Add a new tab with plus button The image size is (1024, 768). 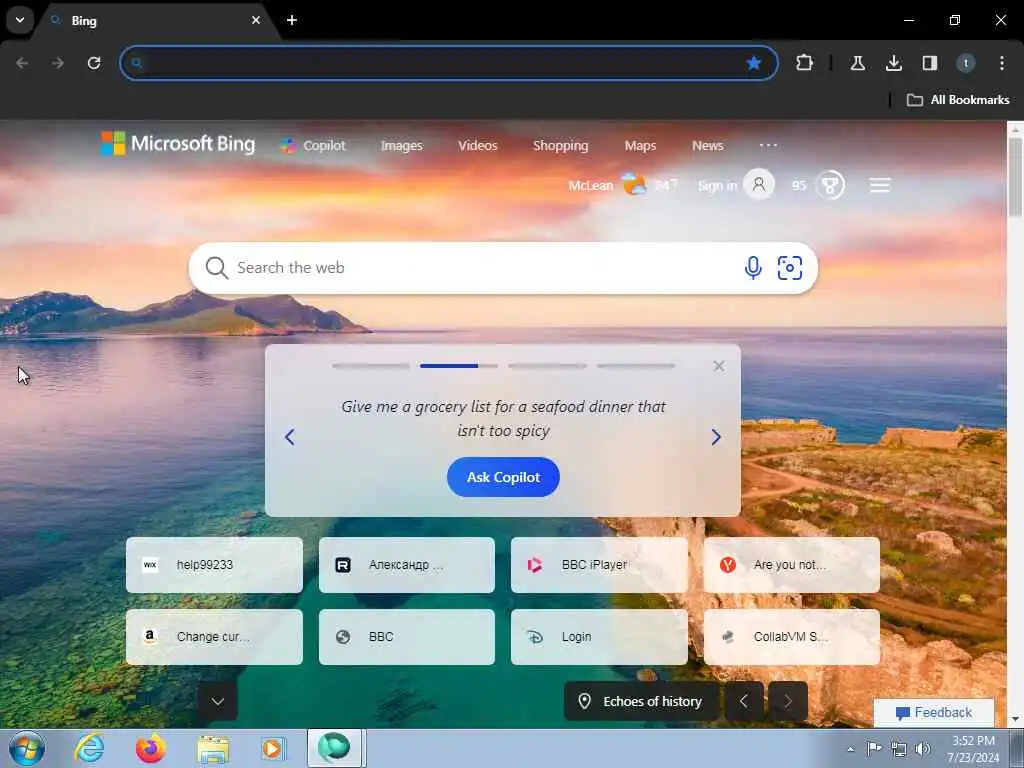292,20
